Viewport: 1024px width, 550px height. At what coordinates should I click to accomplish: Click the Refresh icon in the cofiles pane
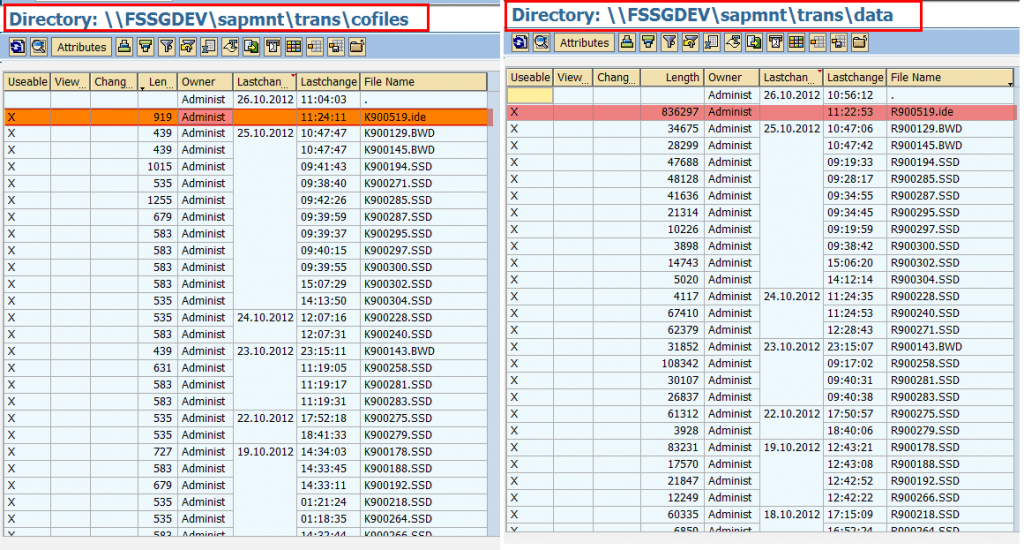click(17, 46)
